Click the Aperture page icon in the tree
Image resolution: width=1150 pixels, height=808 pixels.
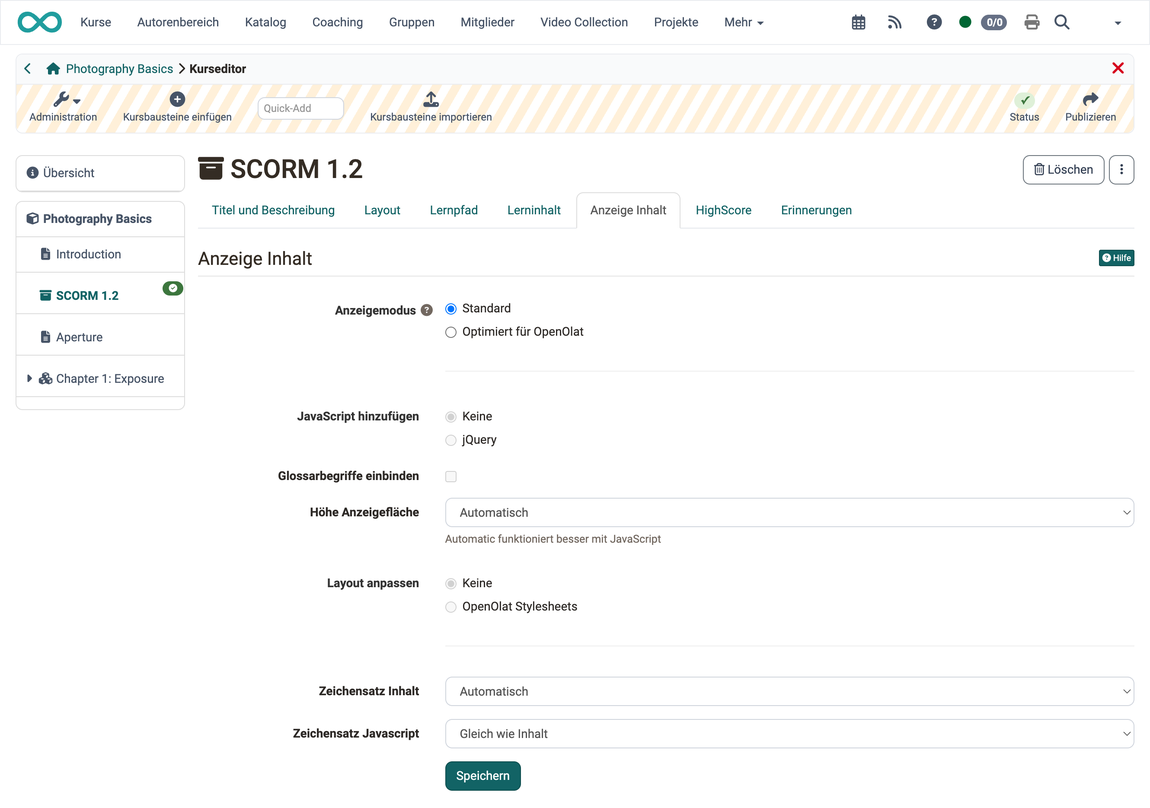point(45,337)
